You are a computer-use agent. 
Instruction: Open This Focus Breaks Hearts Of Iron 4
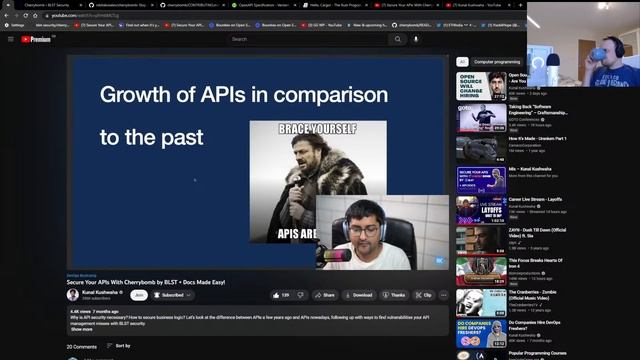tap(536, 263)
